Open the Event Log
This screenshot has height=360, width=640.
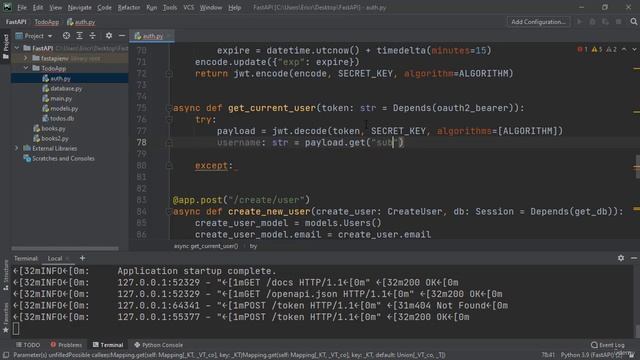click(x=608, y=345)
